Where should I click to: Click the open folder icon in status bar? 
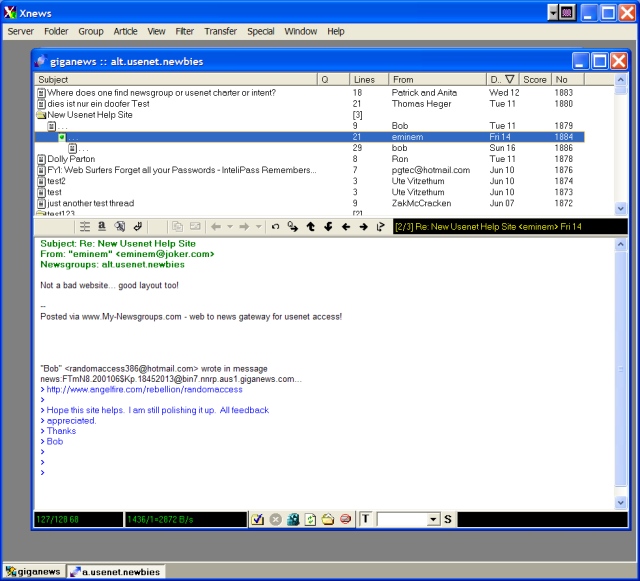327,519
